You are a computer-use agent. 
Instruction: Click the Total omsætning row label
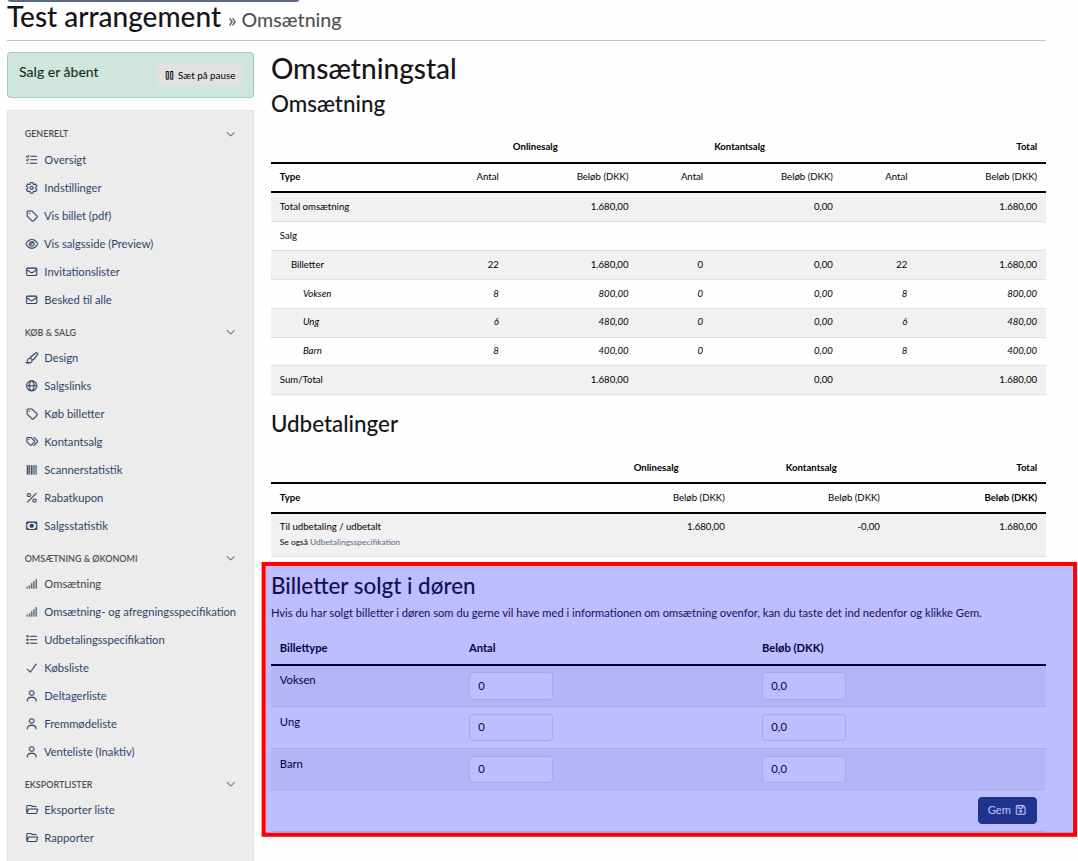click(314, 206)
